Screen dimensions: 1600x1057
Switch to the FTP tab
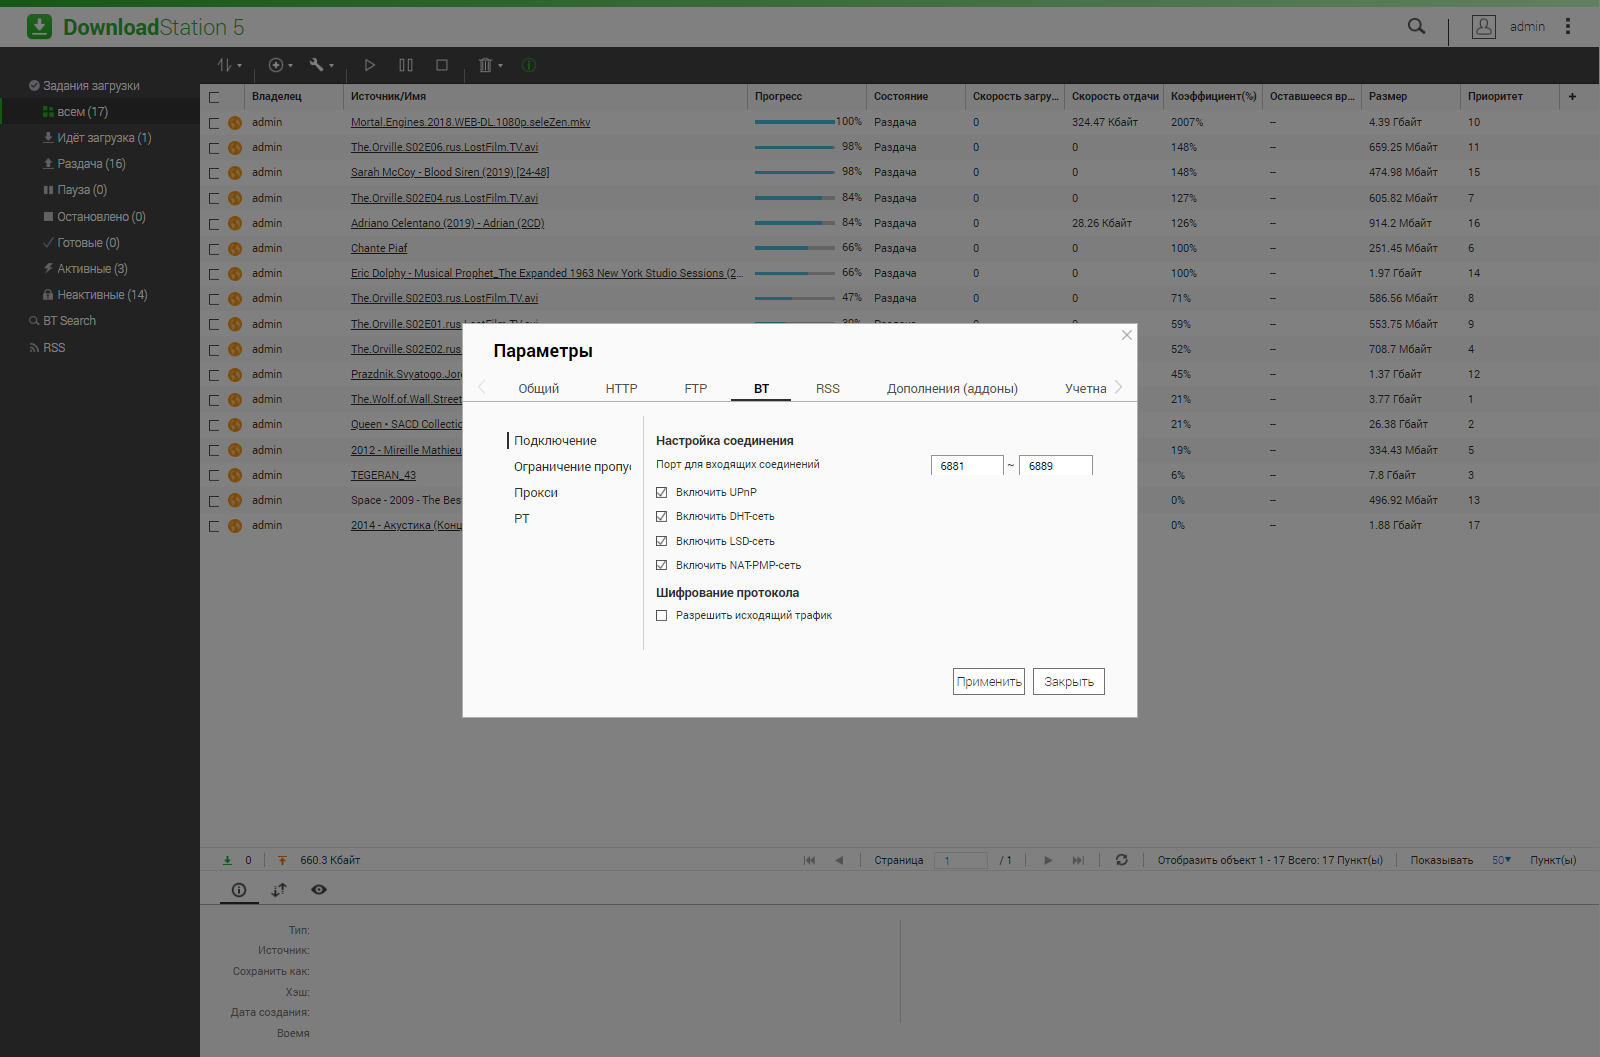pyautogui.click(x=695, y=388)
